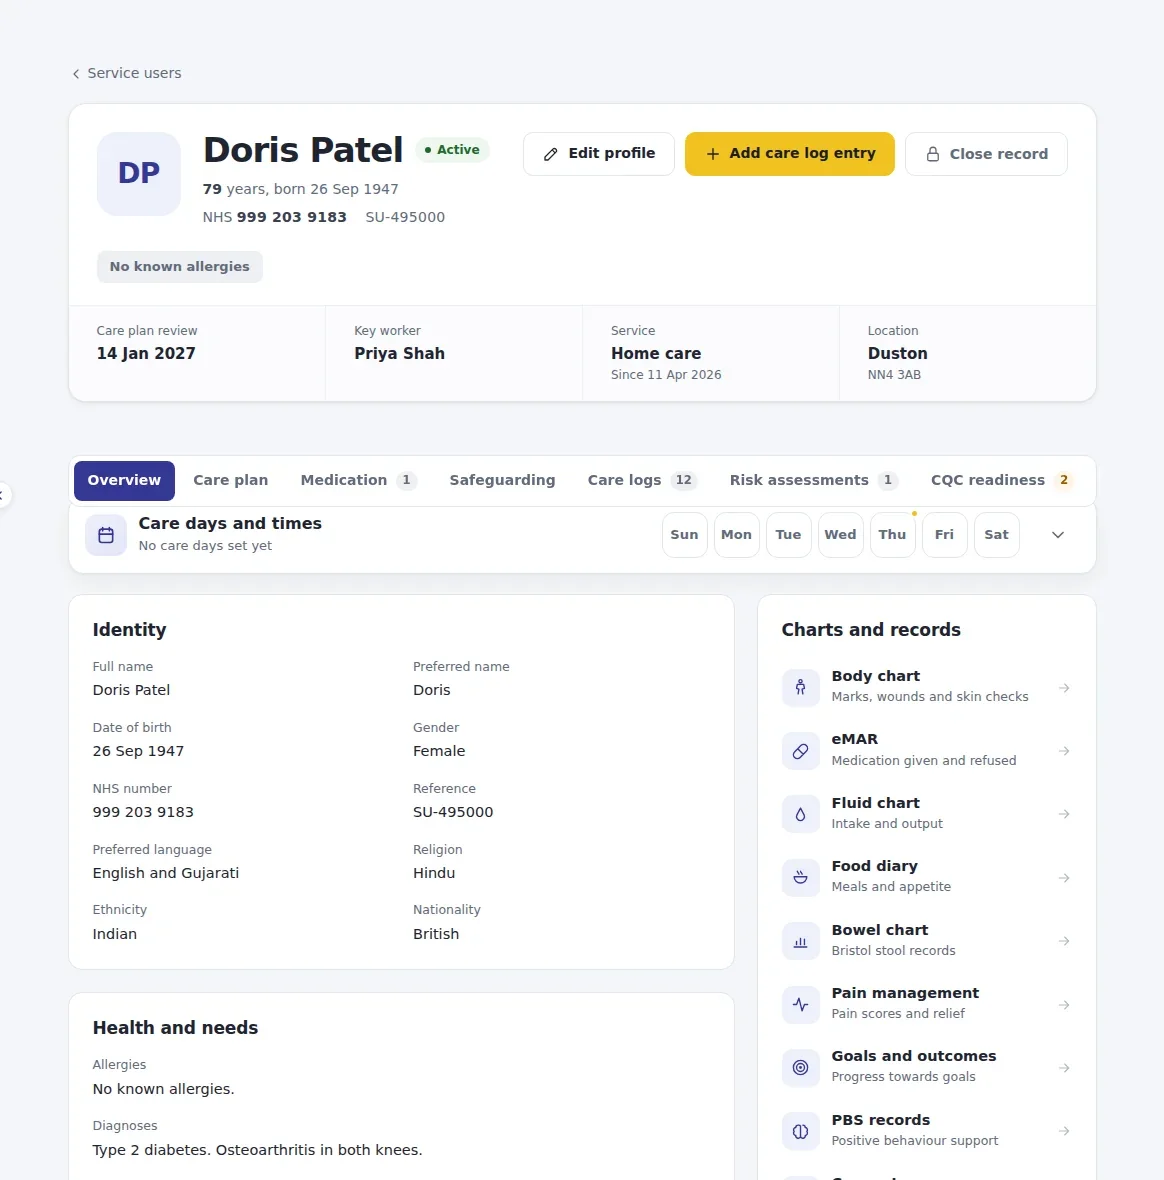Click the arrow on Pain management row

(x=1064, y=1005)
